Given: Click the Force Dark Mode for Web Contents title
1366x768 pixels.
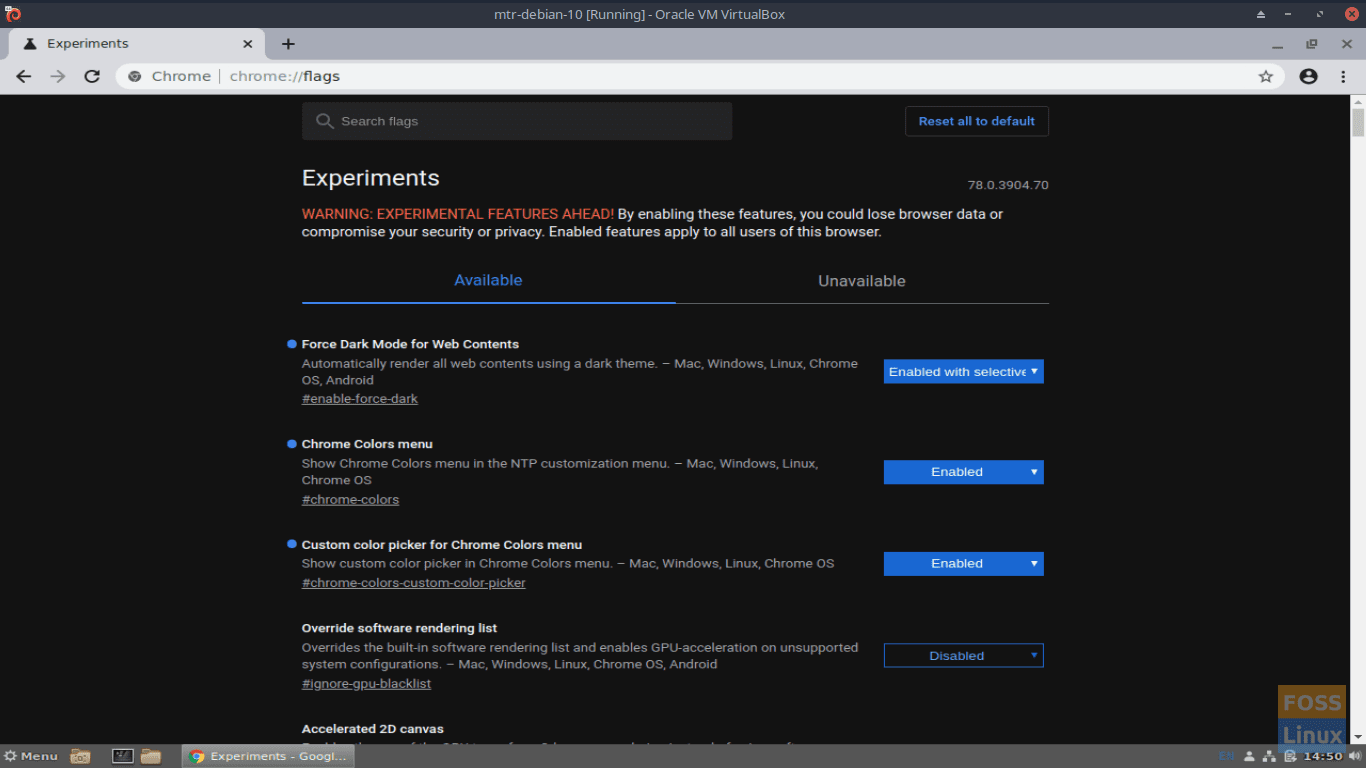Looking at the screenshot, I should (410, 344).
